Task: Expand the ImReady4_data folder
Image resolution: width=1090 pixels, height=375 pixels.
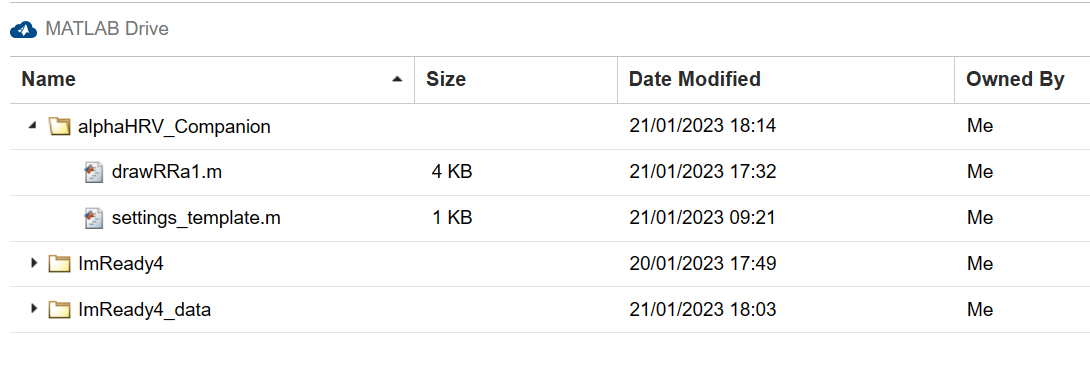Action: click(33, 310)
